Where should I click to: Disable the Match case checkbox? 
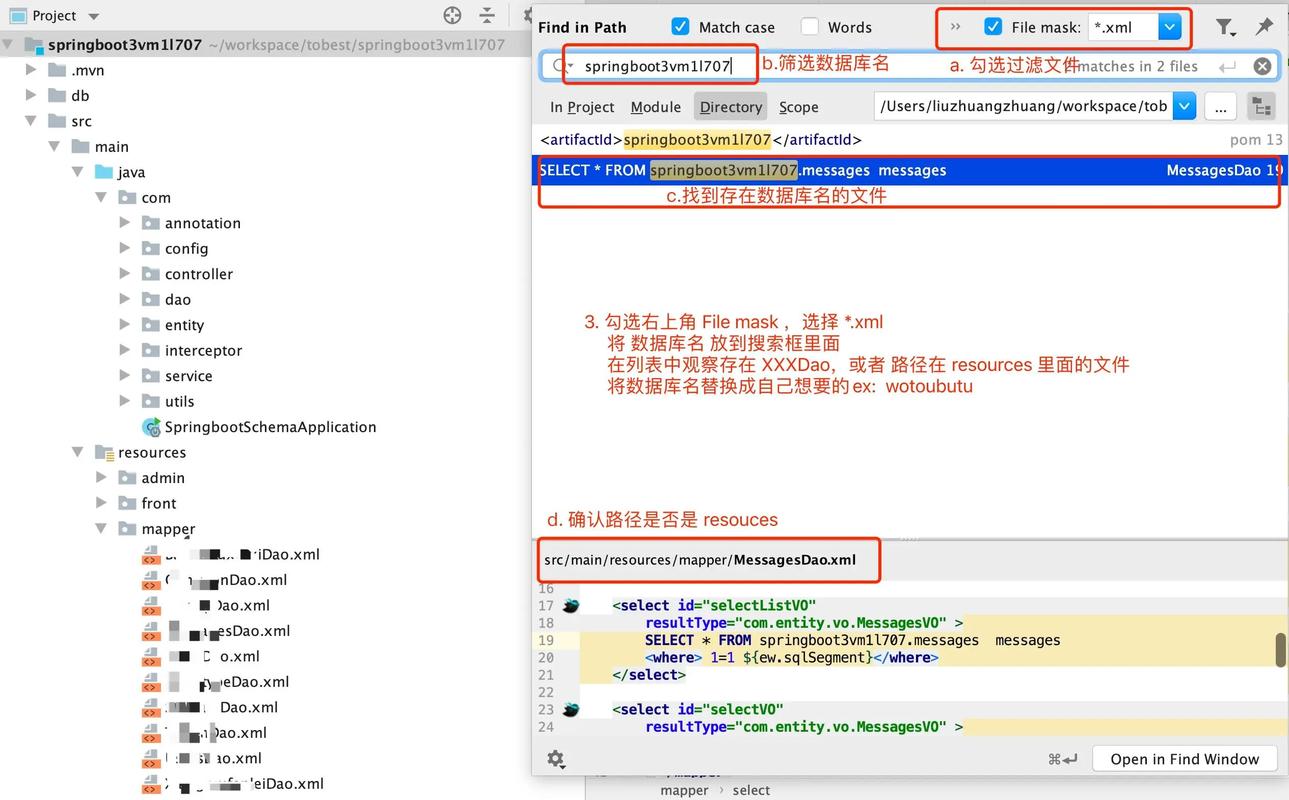point(680,26)
